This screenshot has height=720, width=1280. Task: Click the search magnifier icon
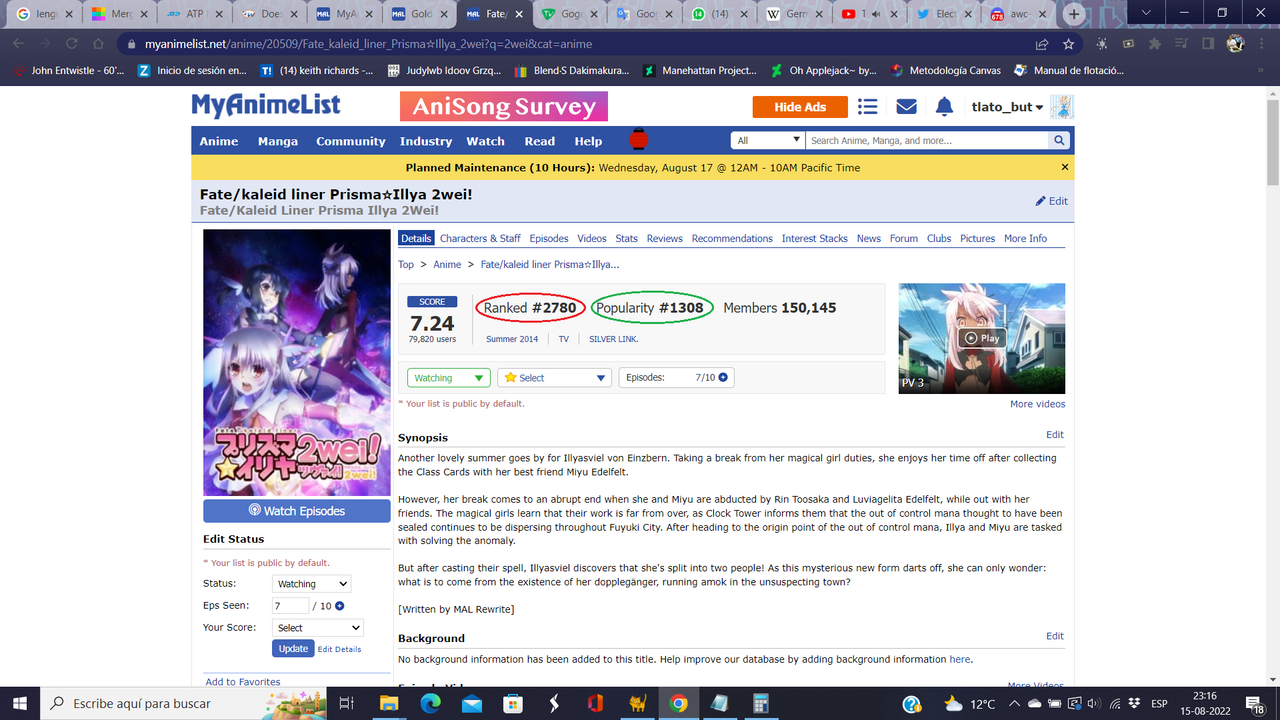pos(1058,140)
